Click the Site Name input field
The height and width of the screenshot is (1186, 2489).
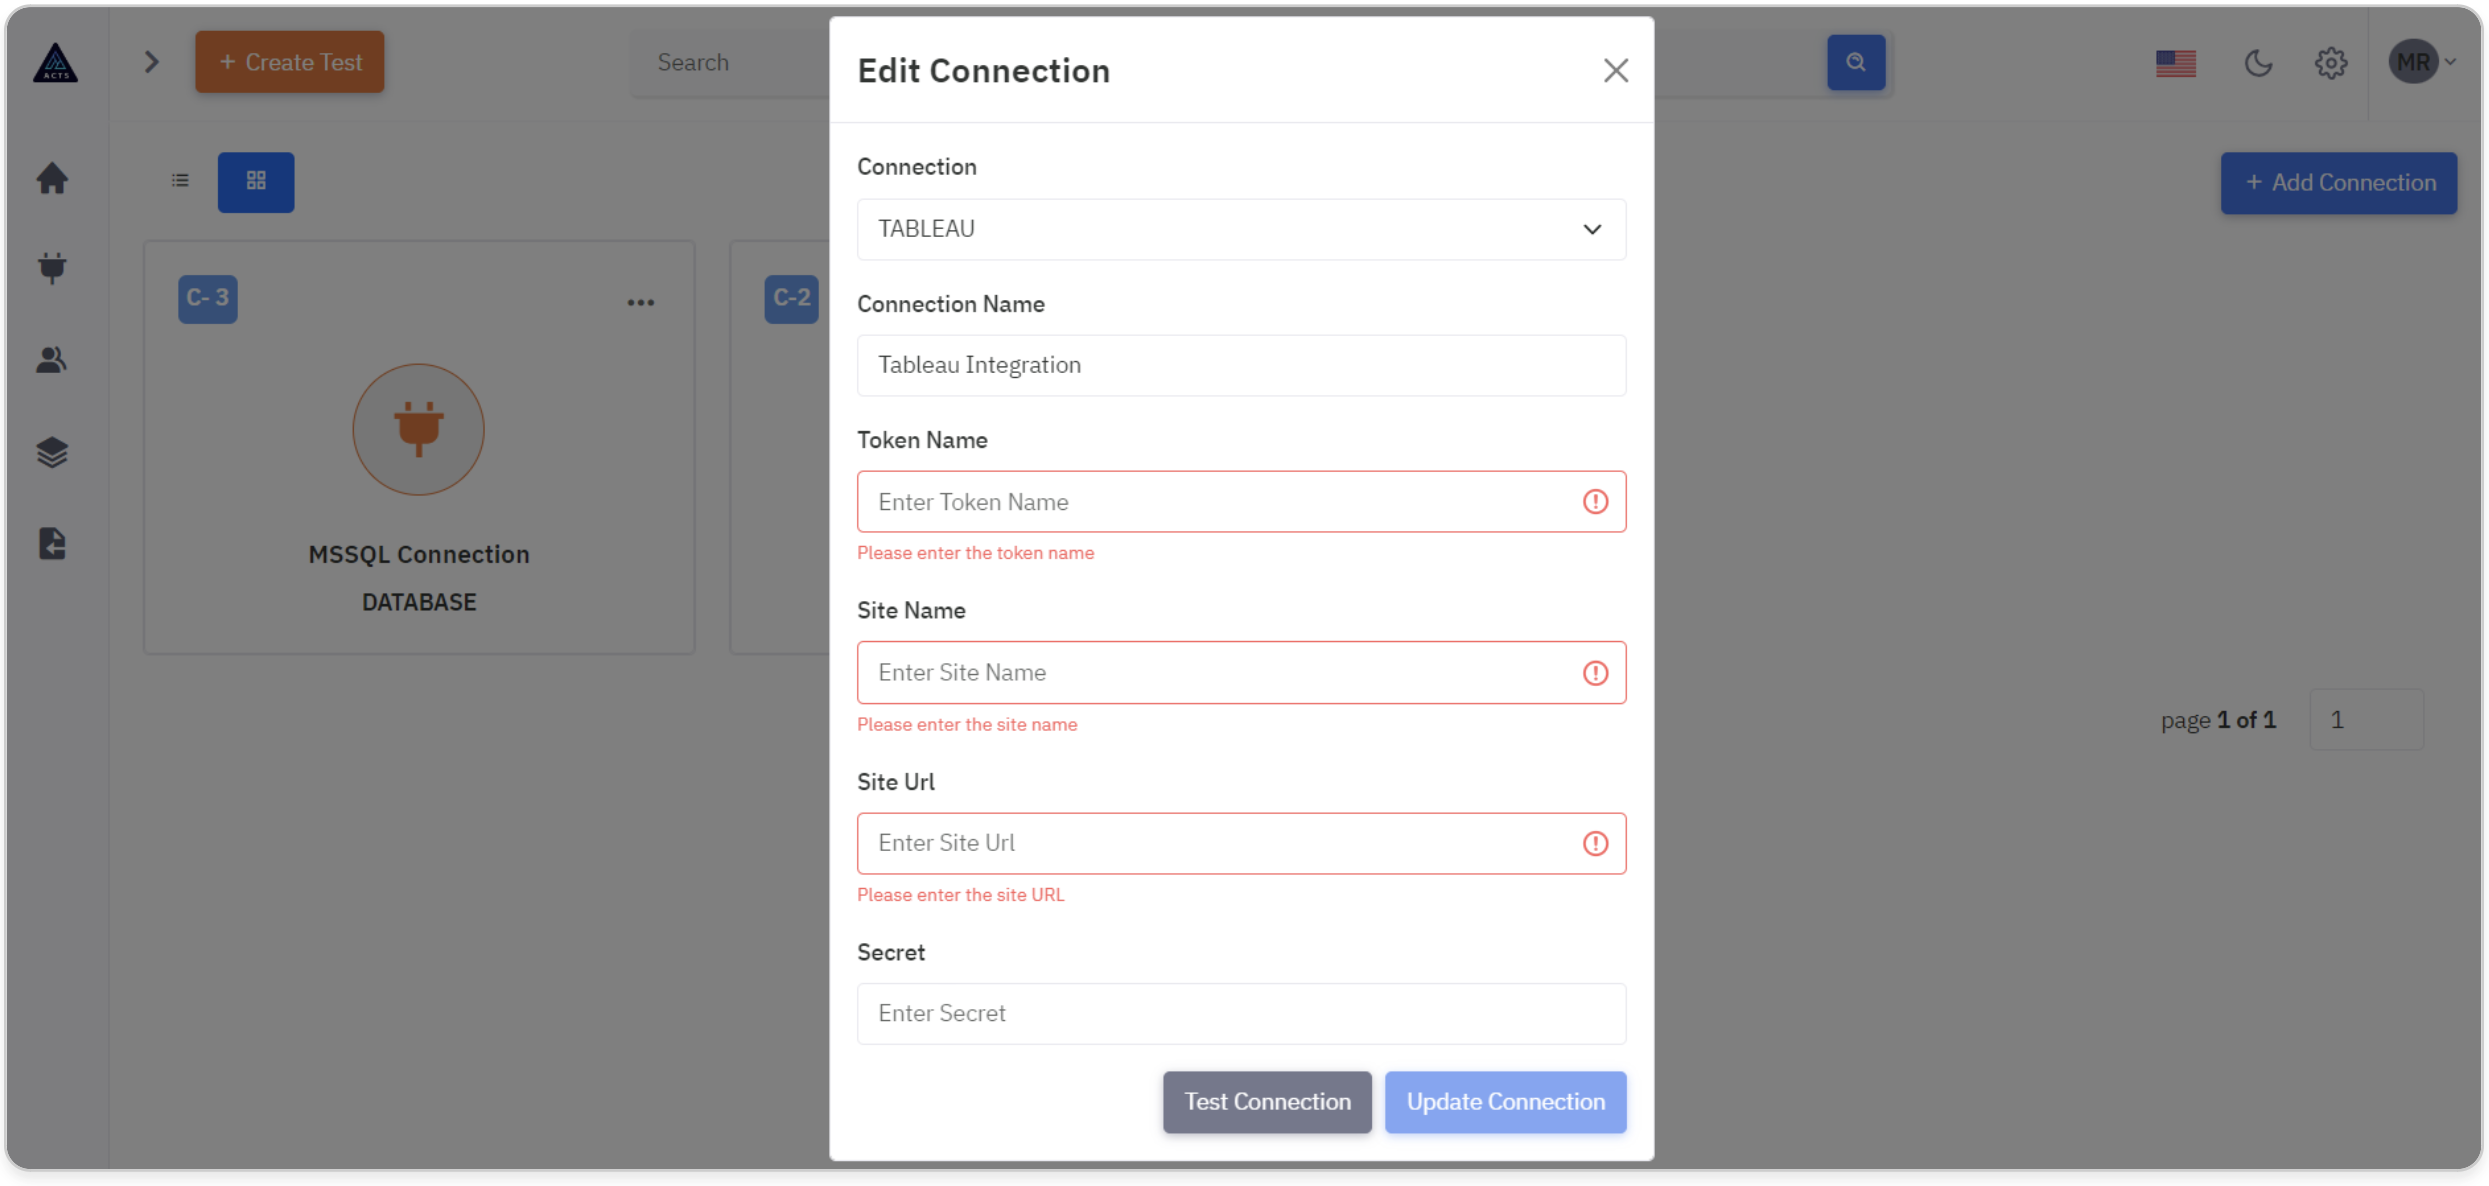pos(1240,672)
